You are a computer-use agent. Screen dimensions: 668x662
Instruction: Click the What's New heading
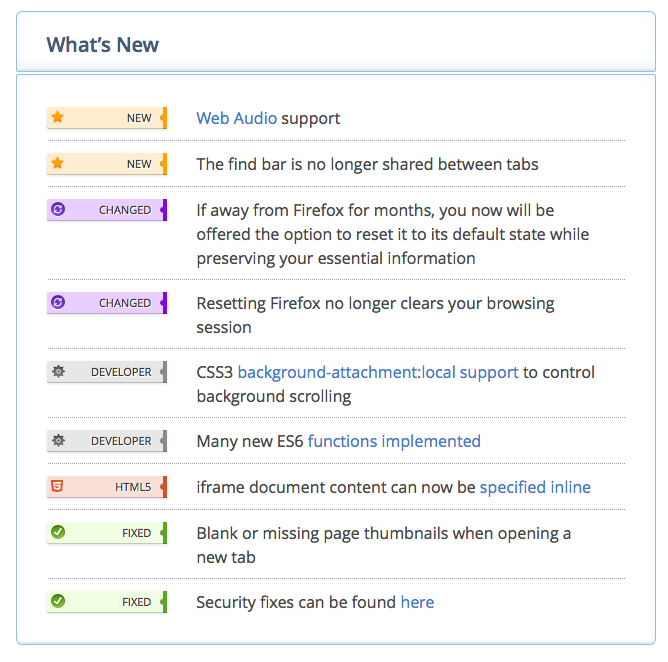pyautogui.click(x=103, y=45)
